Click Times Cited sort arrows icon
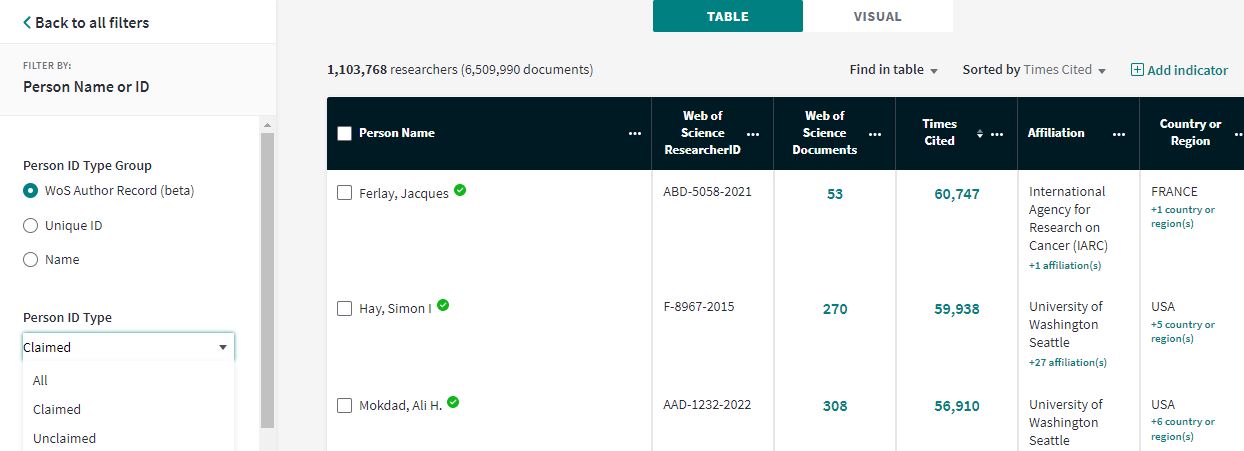Image resolution: width=1244 pixels, height=451 pixels. tap(980, 133)
